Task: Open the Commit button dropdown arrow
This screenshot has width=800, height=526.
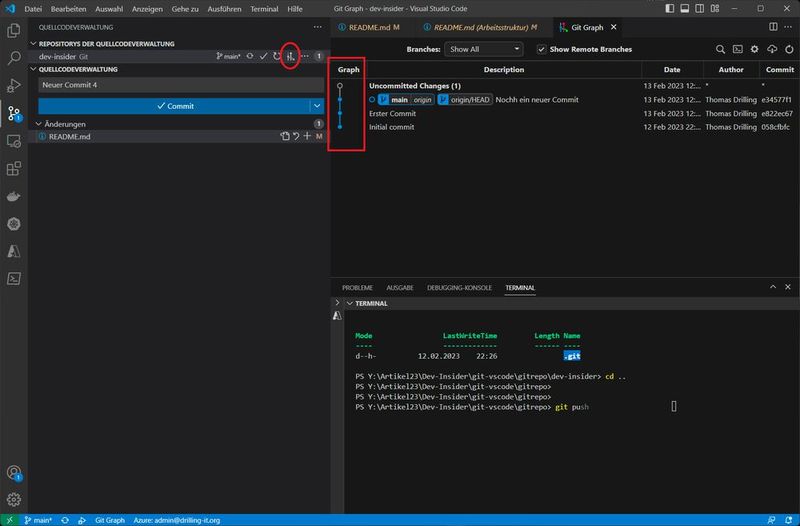Action: click(317, 106)
